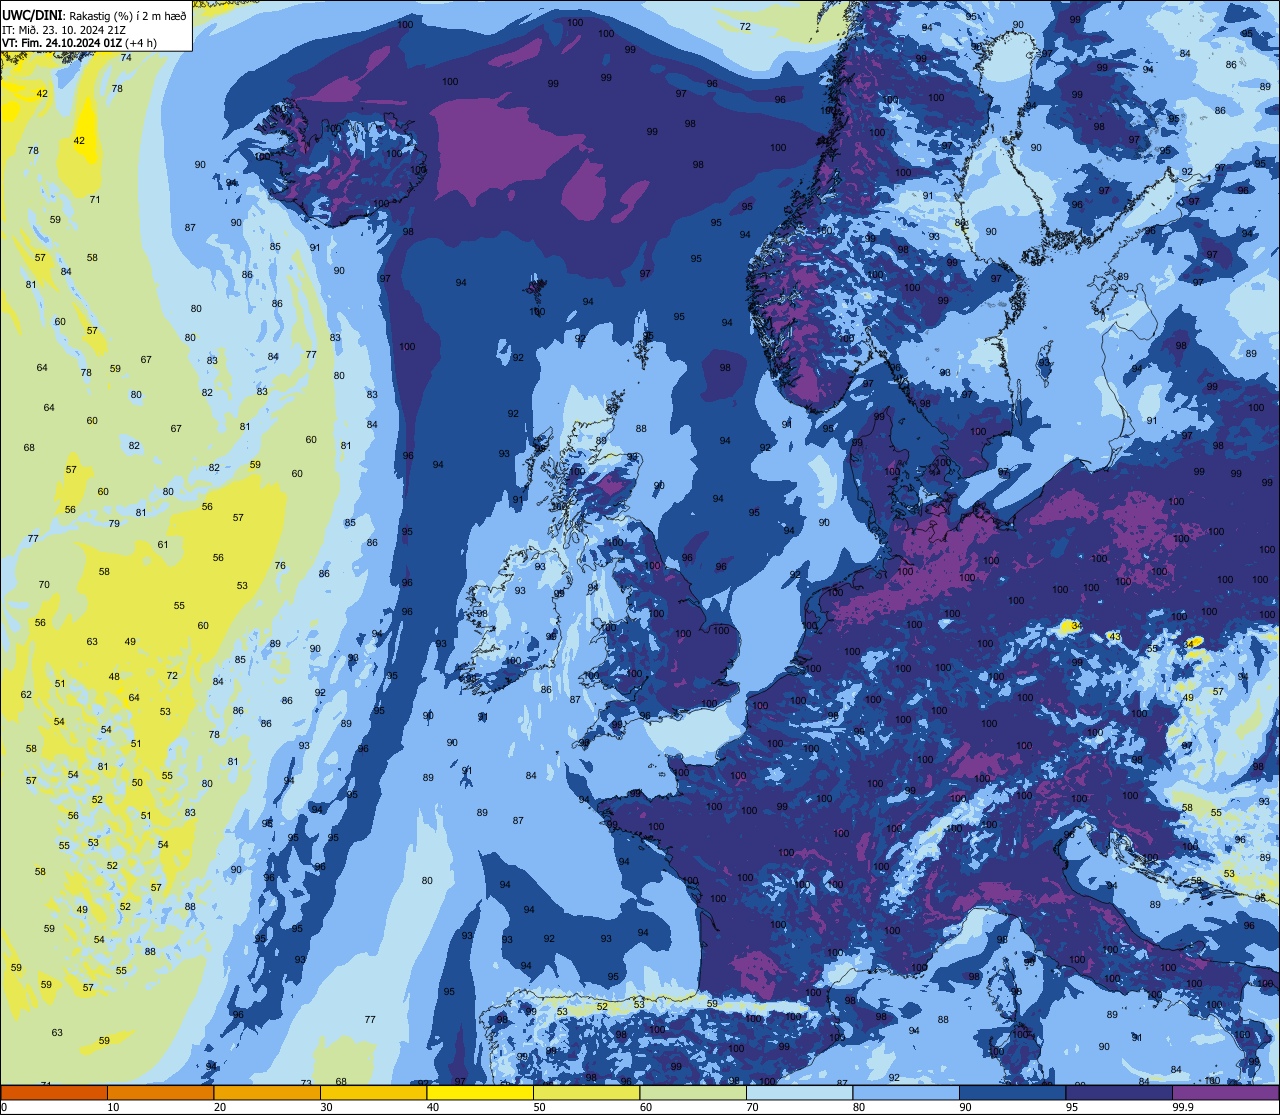The height and width of the screenshot is (1115, 1280).
Task: Click the '20' tick label under the color scale
Action: point(220,1107)
